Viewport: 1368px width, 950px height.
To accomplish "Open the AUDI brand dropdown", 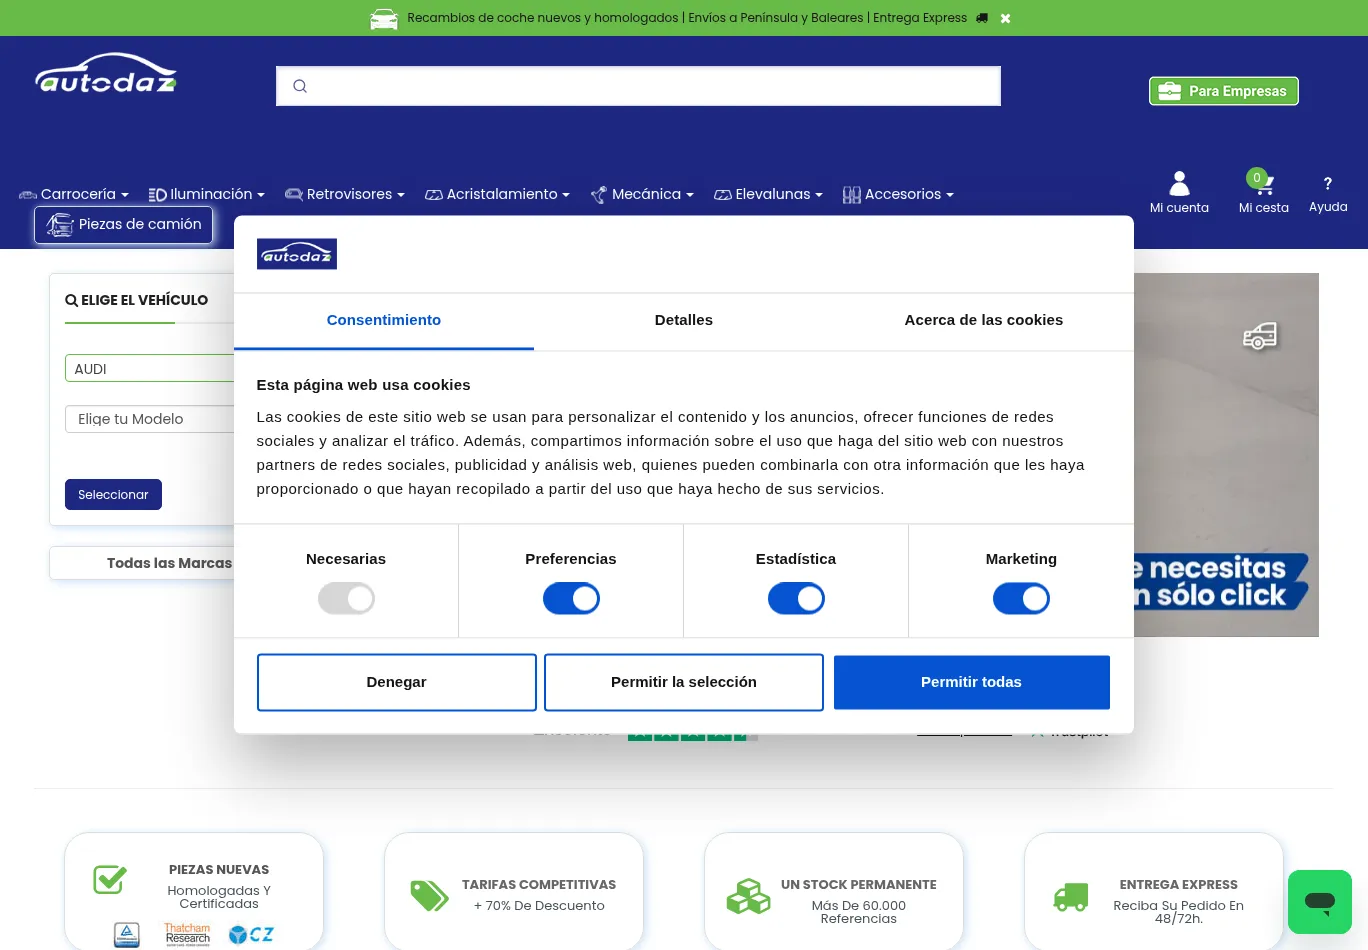I will [150, 368].
